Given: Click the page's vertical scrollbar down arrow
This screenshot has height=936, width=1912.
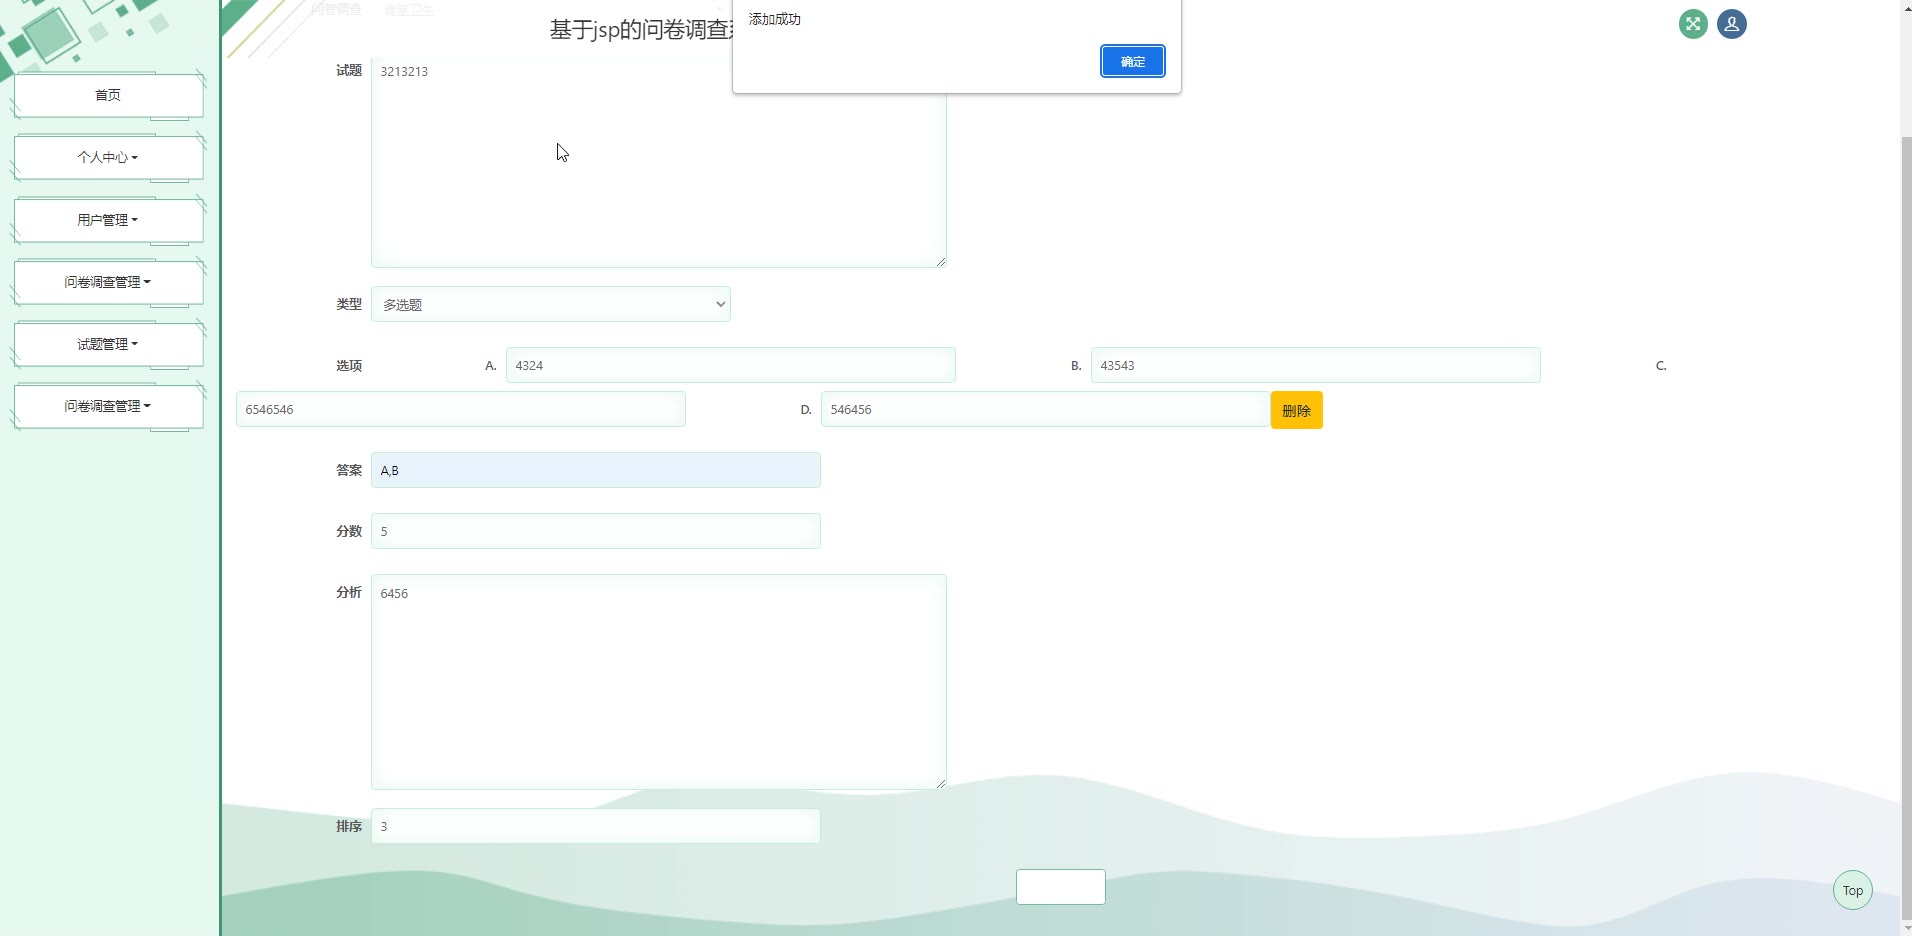Looking at the screenshot, I should pos(1906,929).
